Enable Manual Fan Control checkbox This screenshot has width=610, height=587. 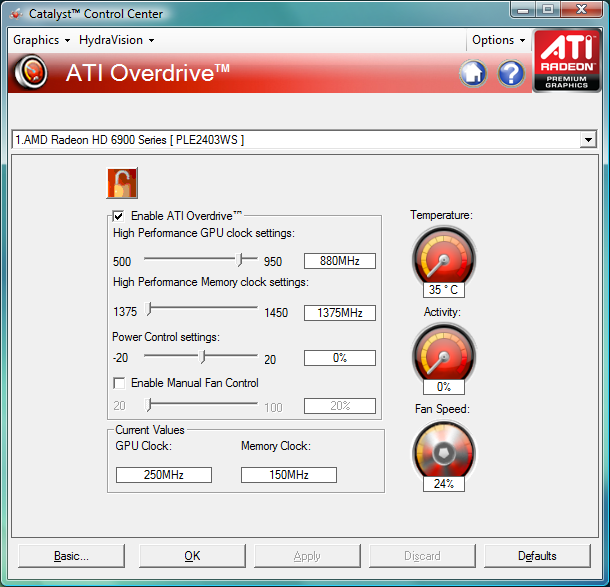[x=119, y=383]
